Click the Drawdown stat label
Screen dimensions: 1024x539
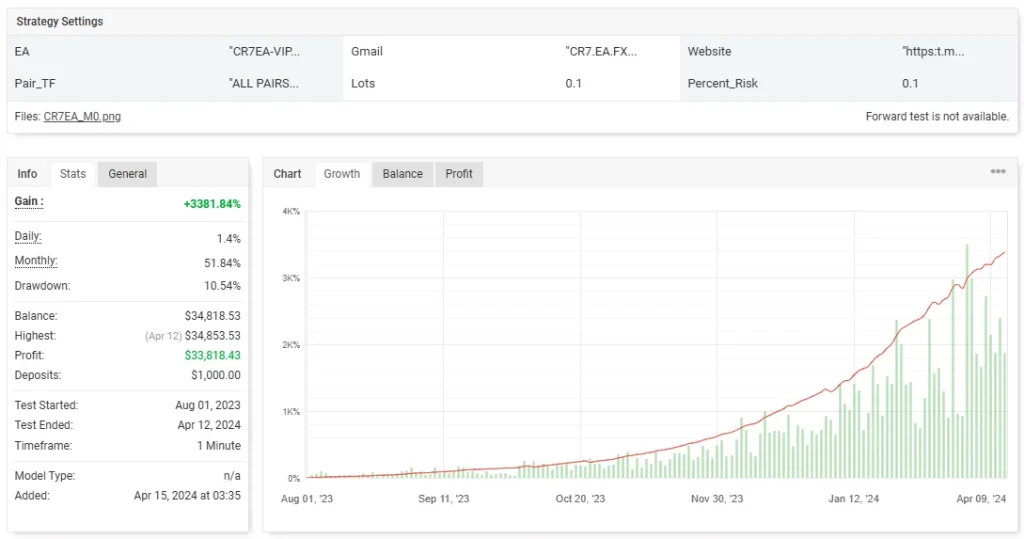[x=43, y=286]
